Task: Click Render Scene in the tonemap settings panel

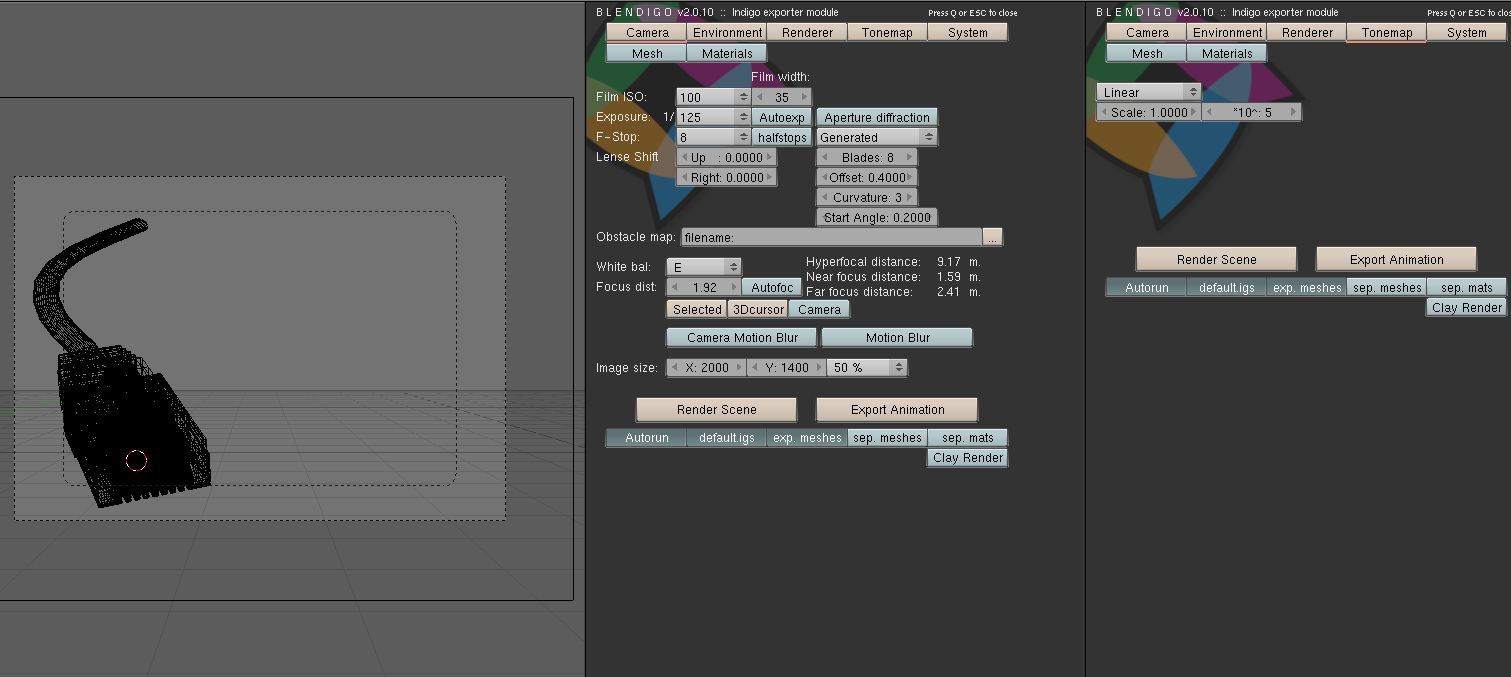Action: (1216, 259)
